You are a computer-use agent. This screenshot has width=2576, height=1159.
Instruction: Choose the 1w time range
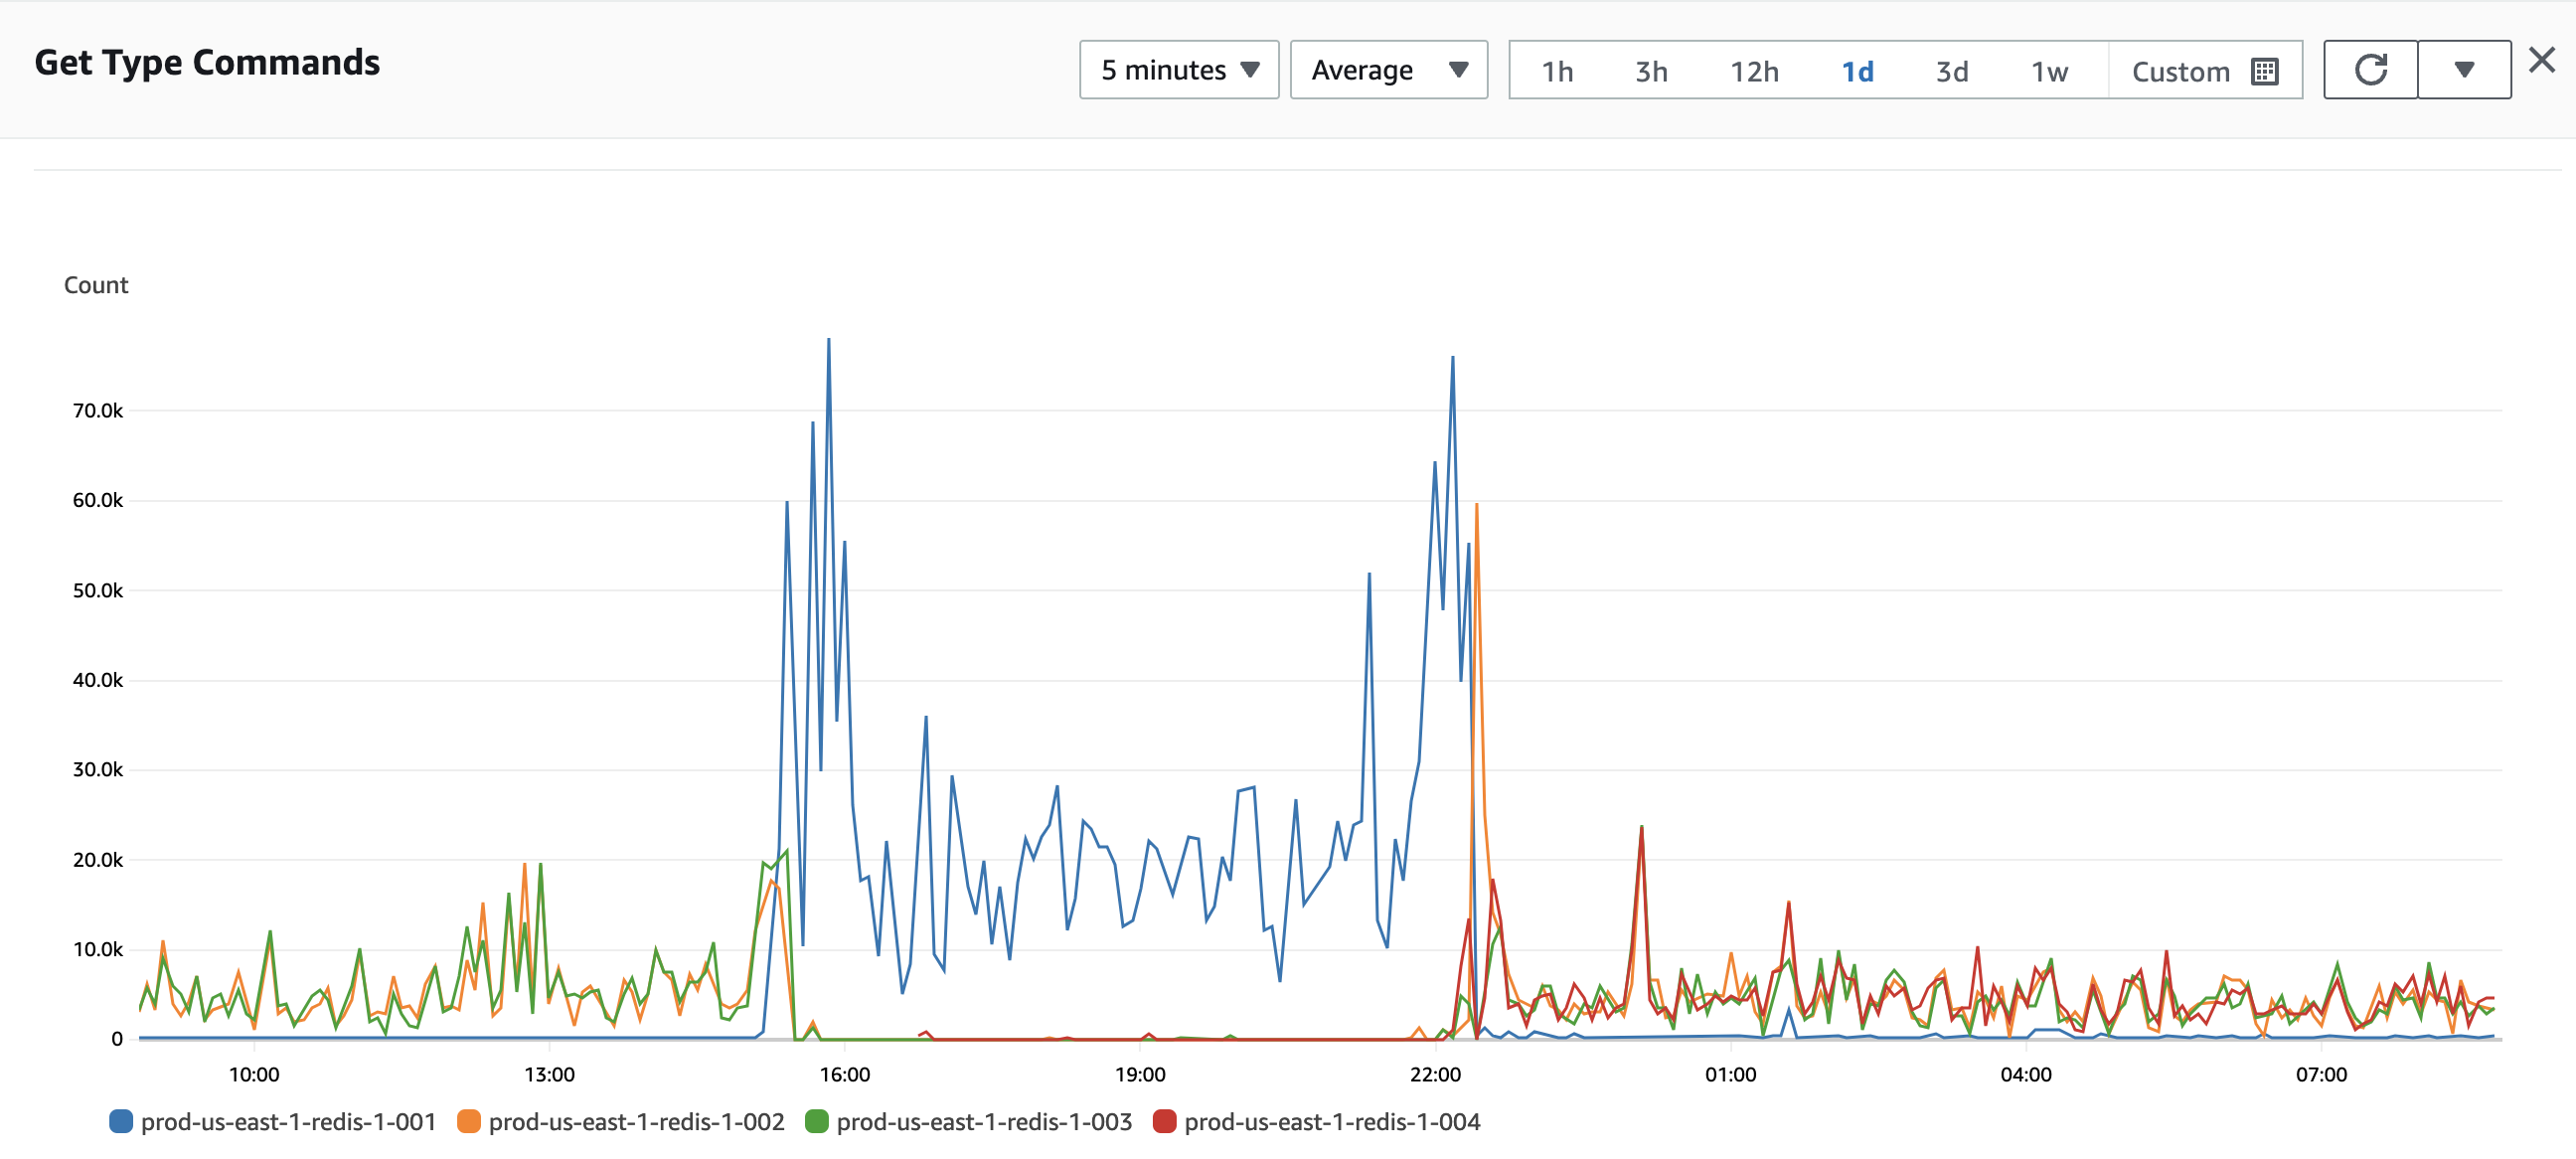2049,72
